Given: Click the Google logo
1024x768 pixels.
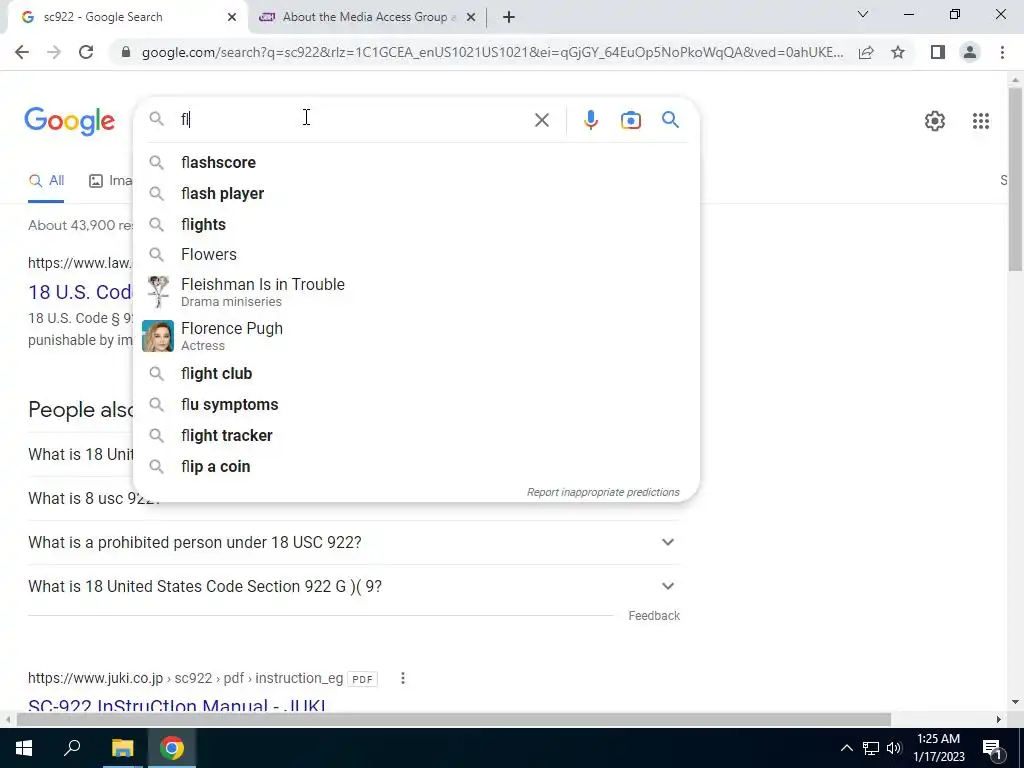Looking at the screenshot, I should pyautogui.click(x=70, y=121).
